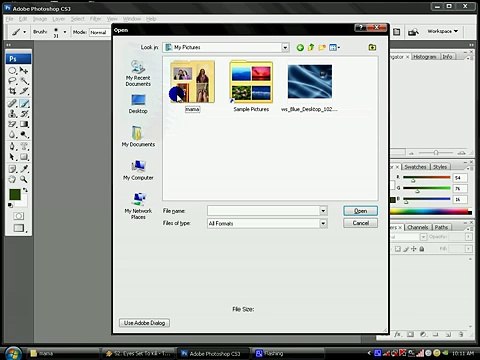Switch to the Channels tab

(418, 227)
